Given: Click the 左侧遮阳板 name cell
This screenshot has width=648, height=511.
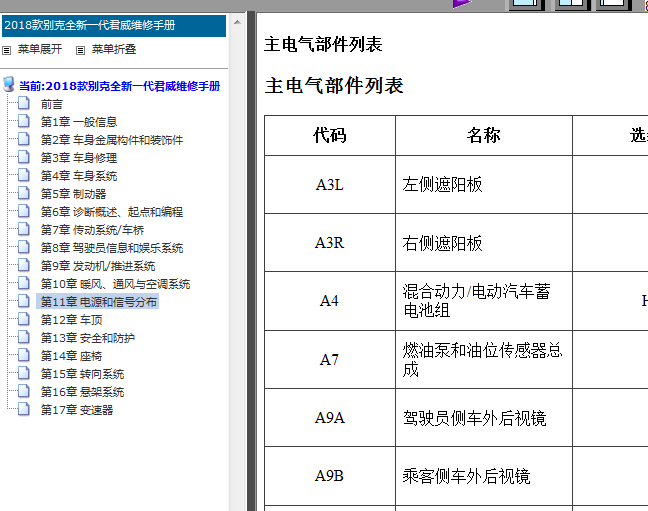Looking at the screenshot, I should [484, 184].
